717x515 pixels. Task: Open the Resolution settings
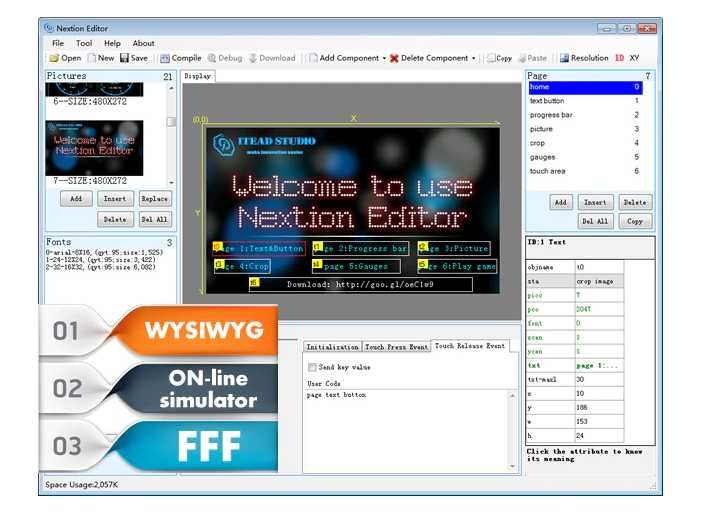pyautogui.click(x=584, y=58)
